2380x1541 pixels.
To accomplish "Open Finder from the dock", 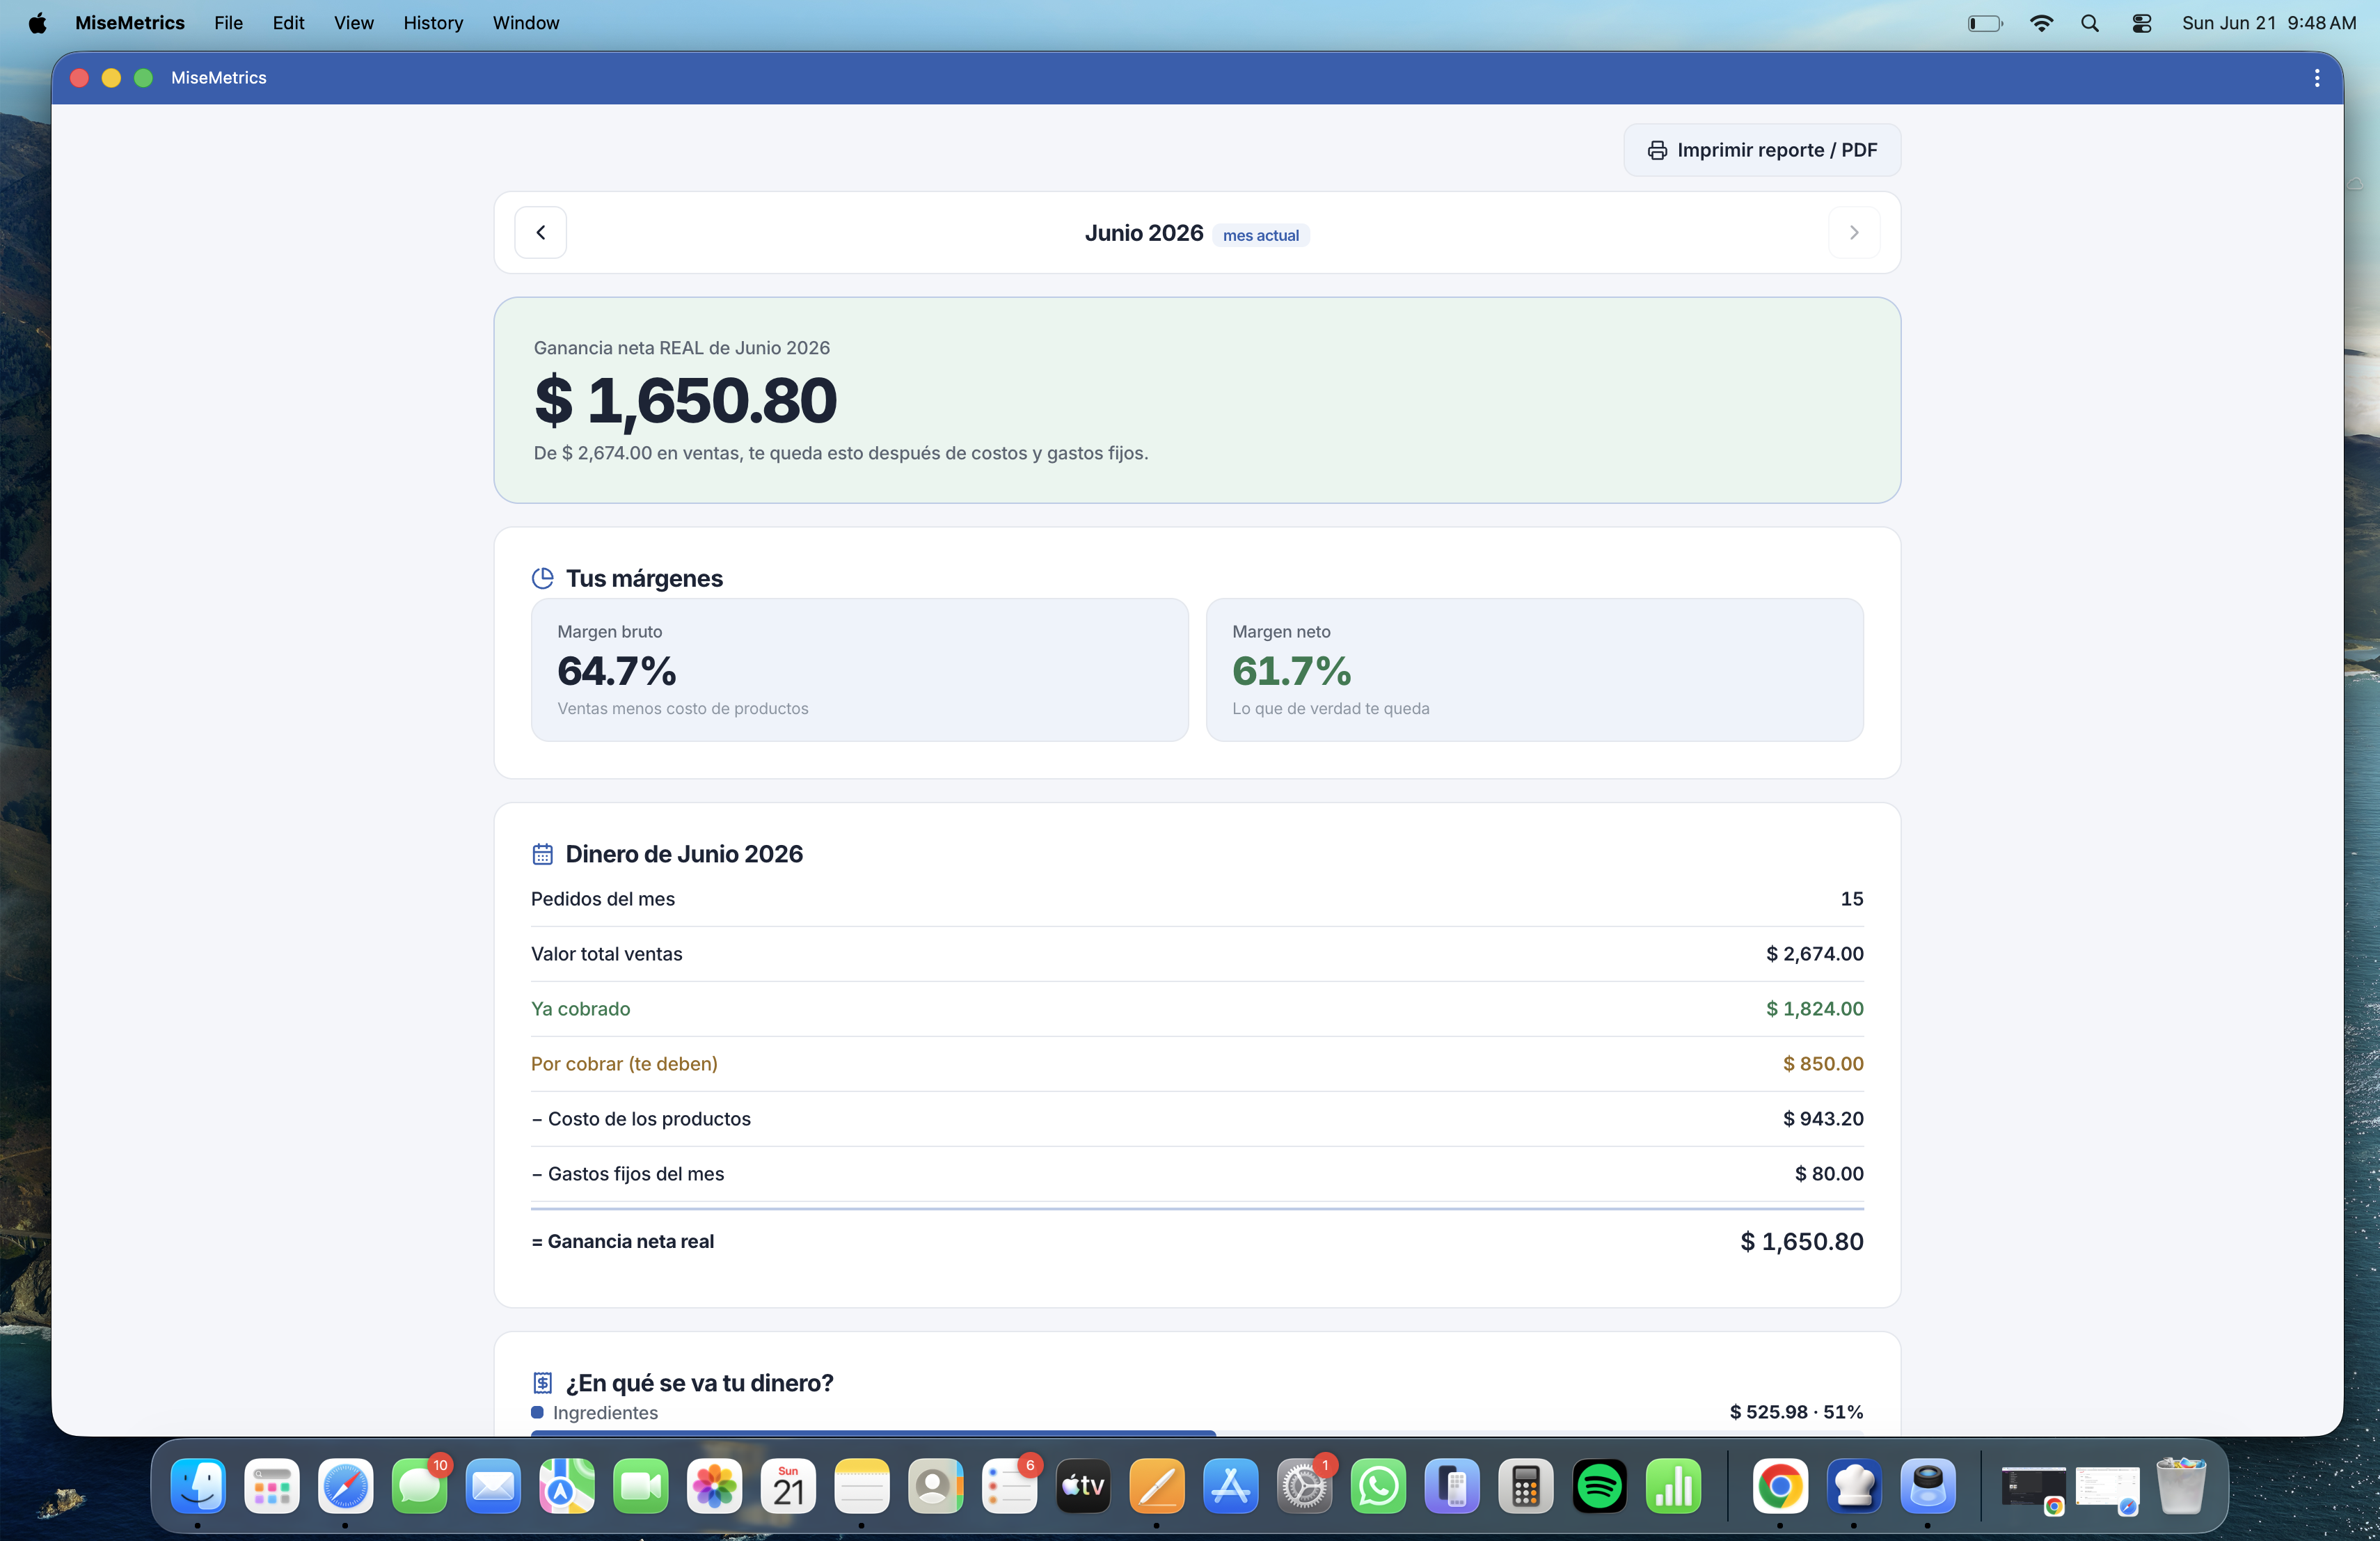I will pyautogui.click(x=198, y=1486).
